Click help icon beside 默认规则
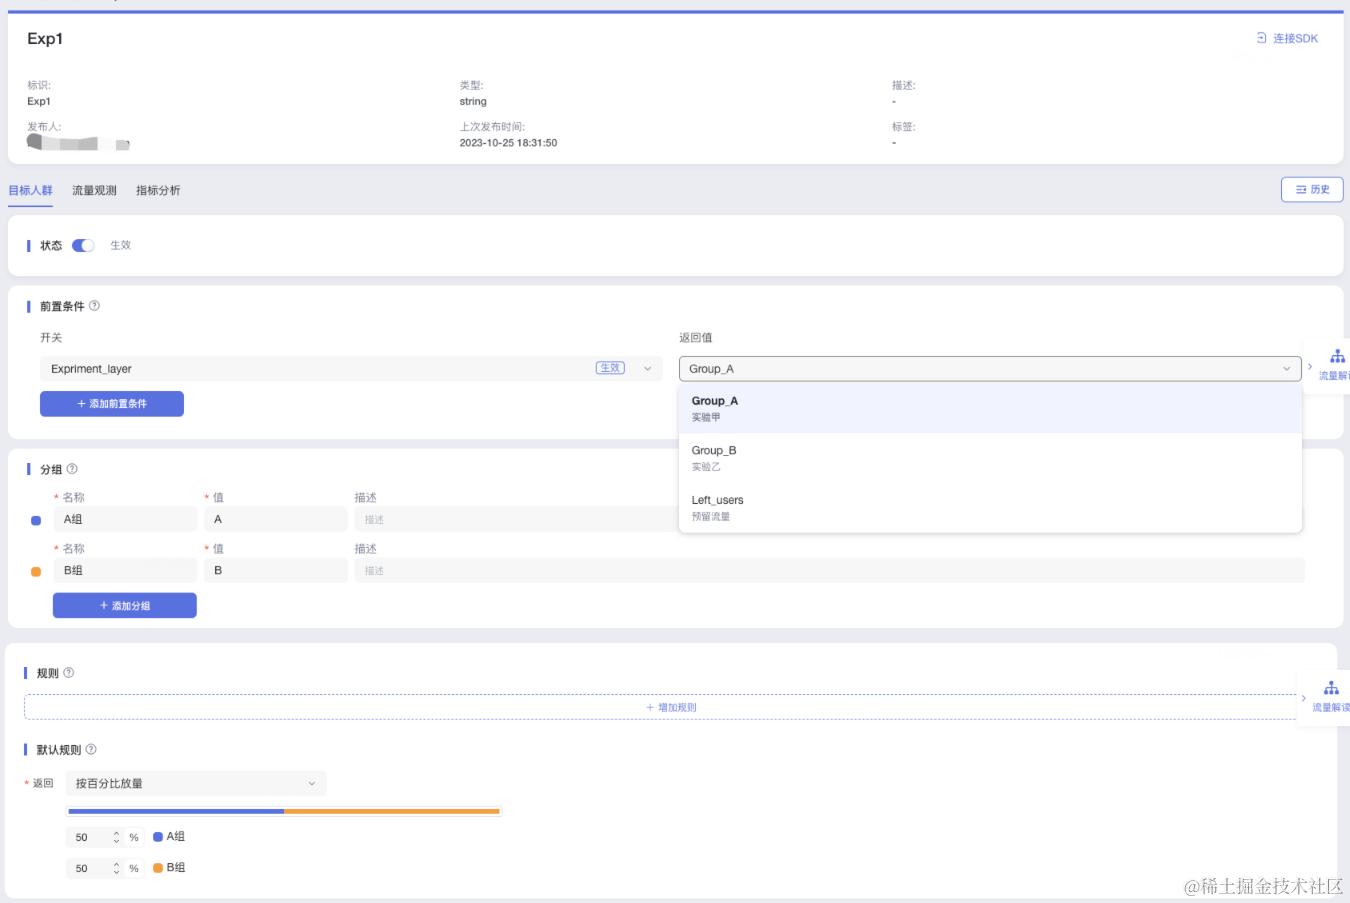1350x903 pixels. 91,749
